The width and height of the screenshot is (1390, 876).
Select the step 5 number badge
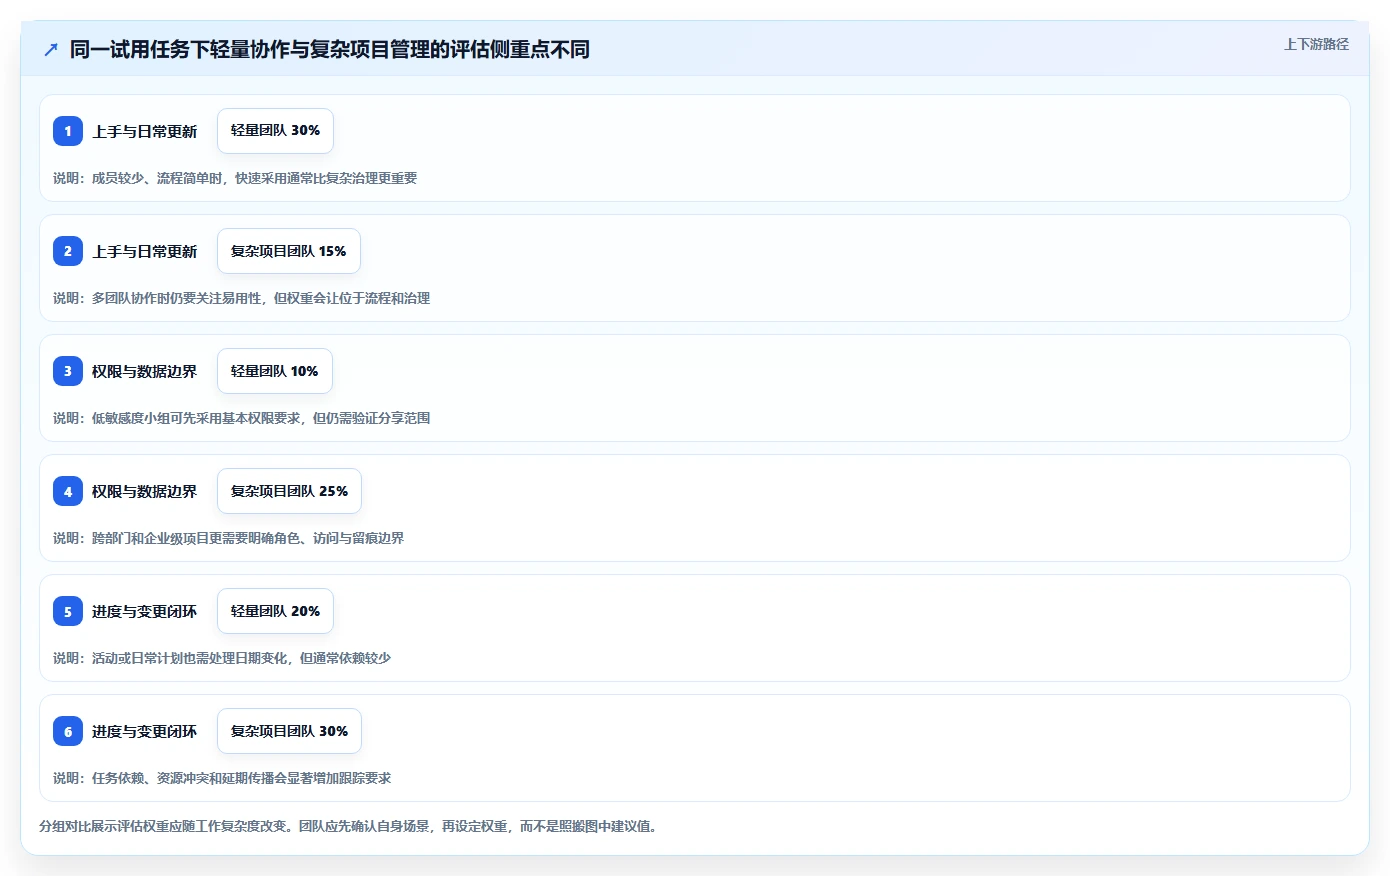coord(68,611)
